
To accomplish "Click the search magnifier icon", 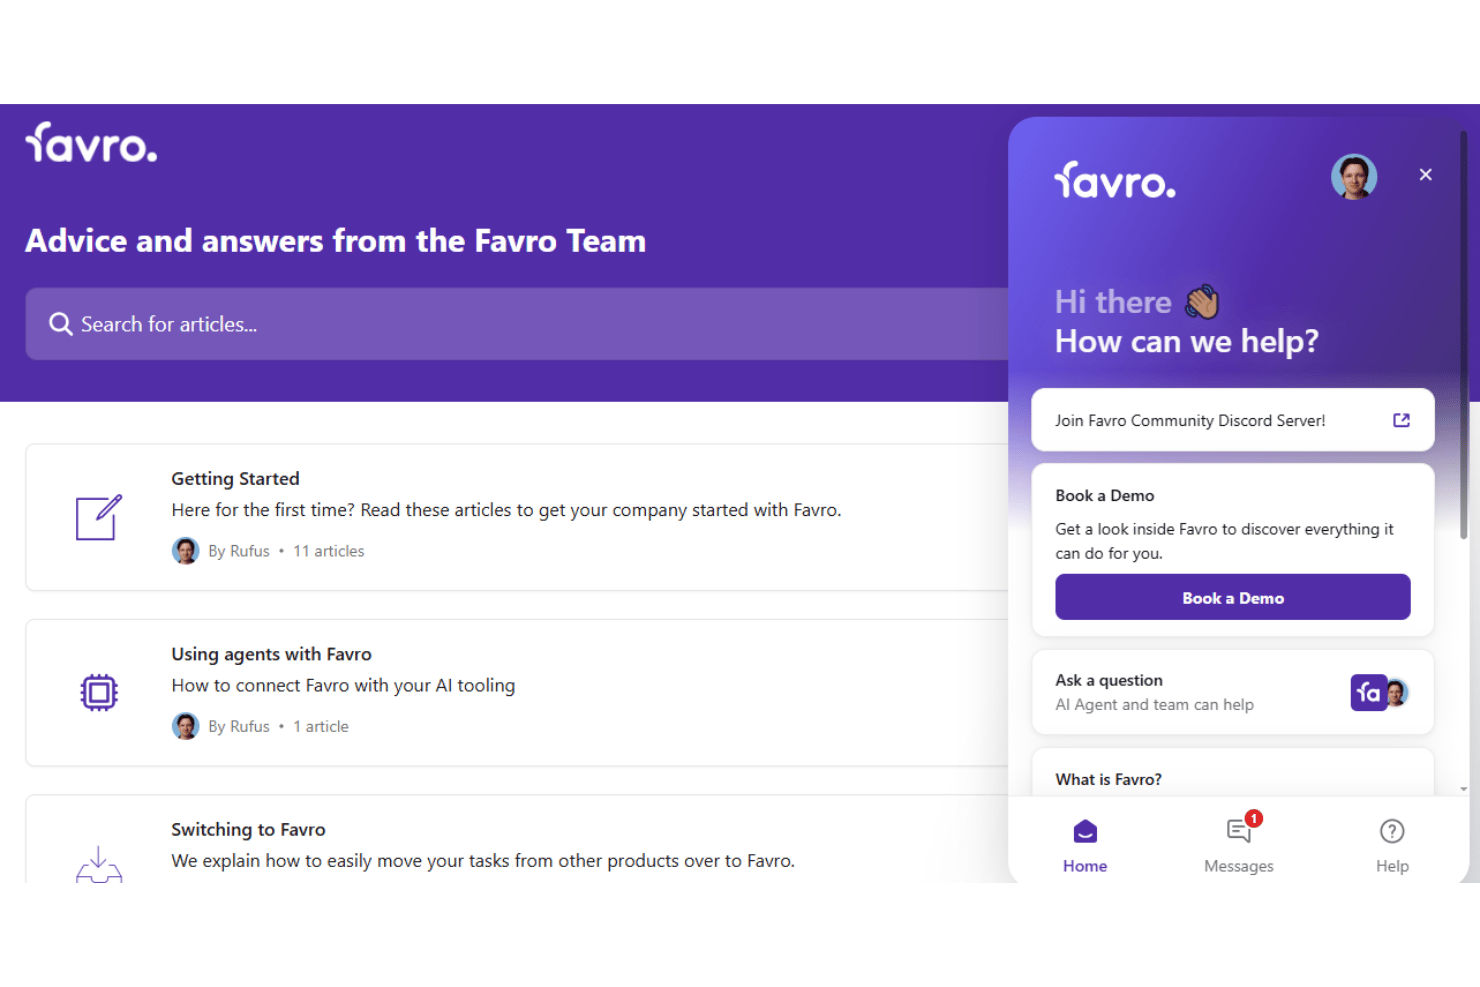I will [x=60, y=324].
